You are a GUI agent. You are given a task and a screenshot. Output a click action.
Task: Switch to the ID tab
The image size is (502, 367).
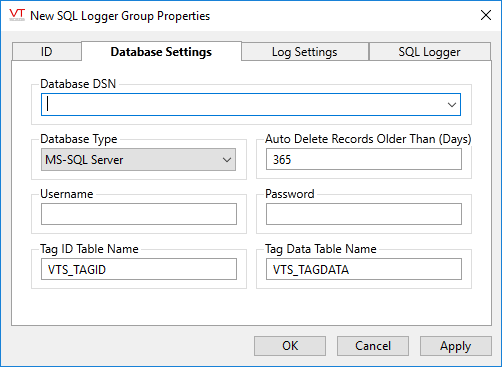coord(46,52)
